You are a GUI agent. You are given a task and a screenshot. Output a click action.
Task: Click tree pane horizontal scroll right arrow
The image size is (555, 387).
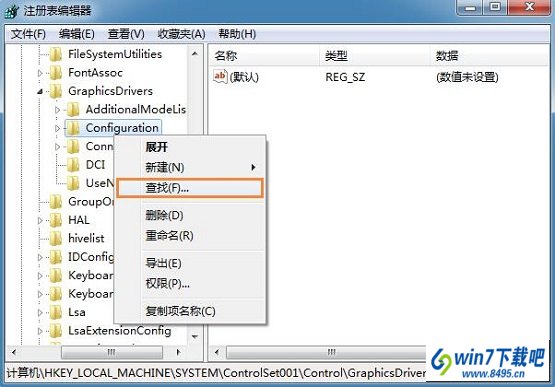point(178,352)
